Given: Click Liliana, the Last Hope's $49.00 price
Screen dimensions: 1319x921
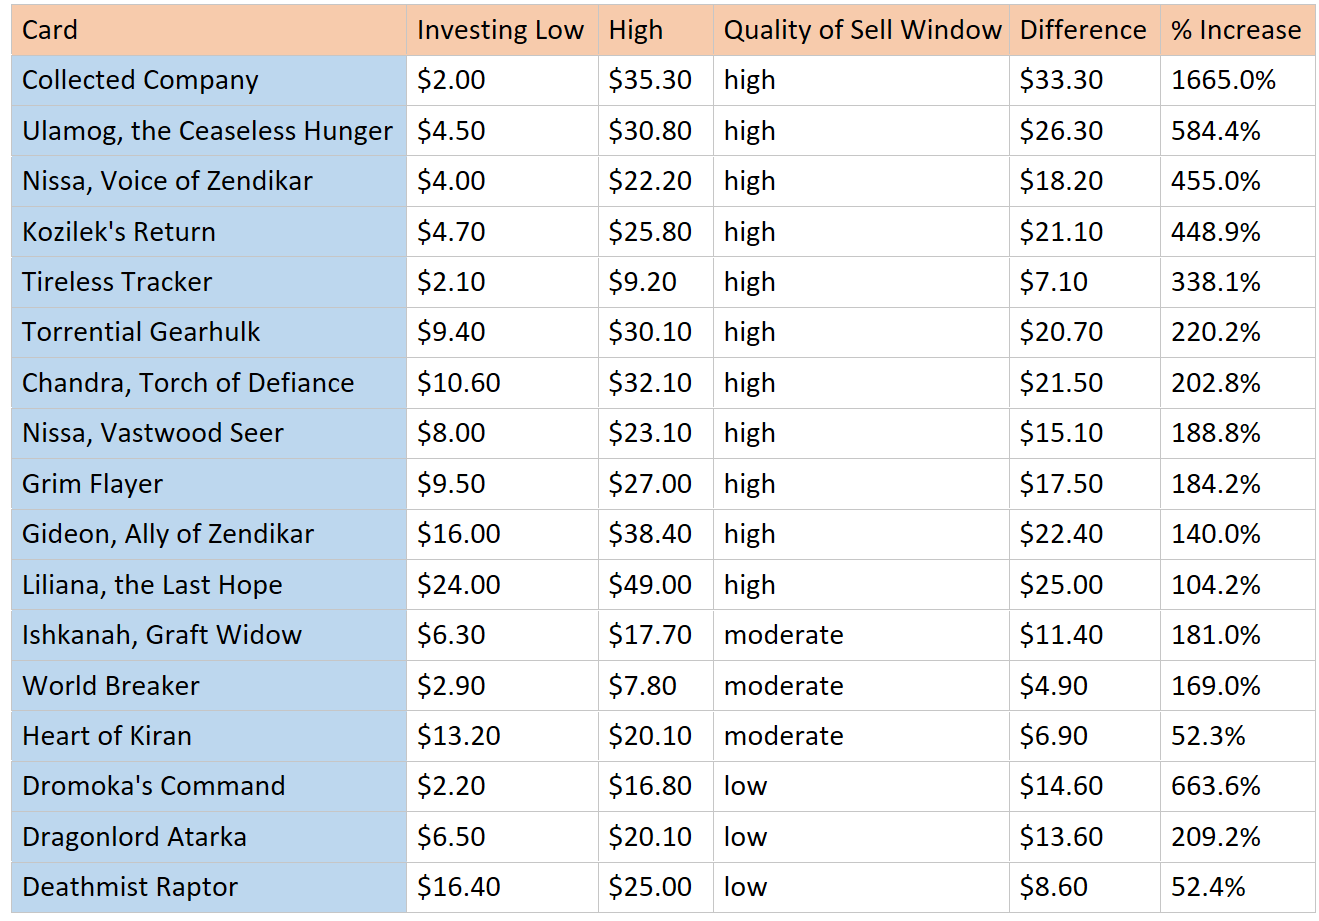Looking at the screenshot, I should pyautogui.click(x=650, y=585).
